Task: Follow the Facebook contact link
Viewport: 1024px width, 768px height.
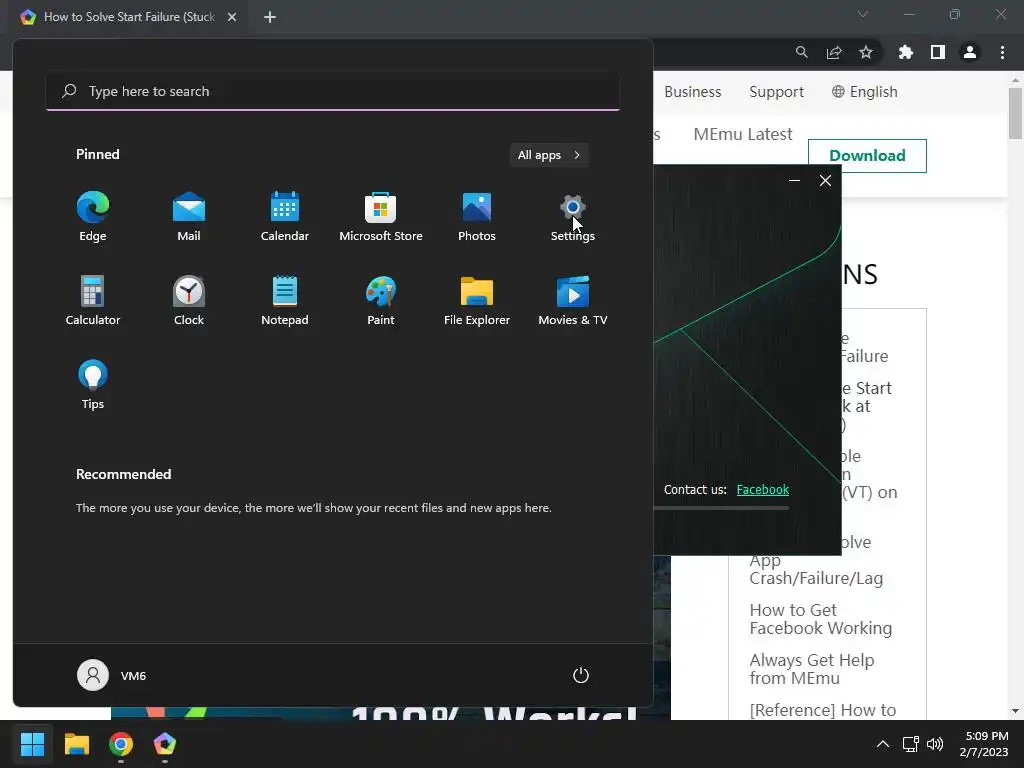Action: [763, 490]
